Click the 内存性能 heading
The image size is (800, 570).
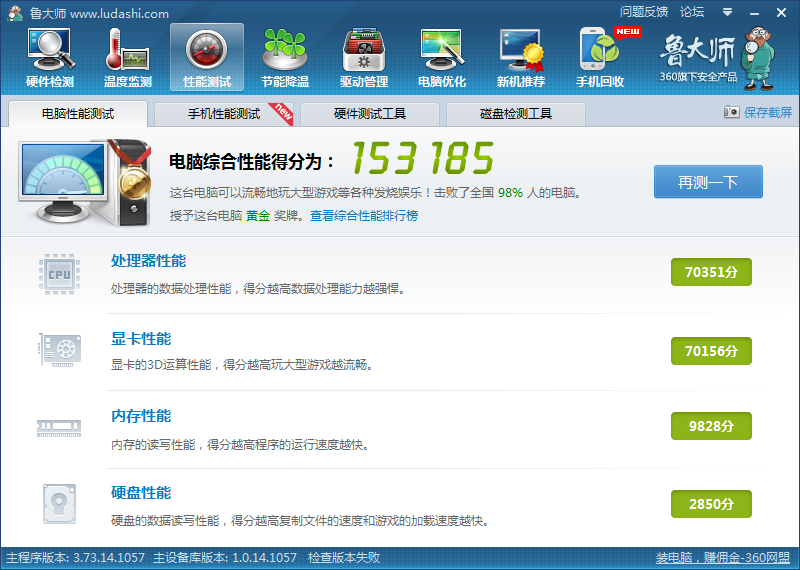(x=141, y=416)
